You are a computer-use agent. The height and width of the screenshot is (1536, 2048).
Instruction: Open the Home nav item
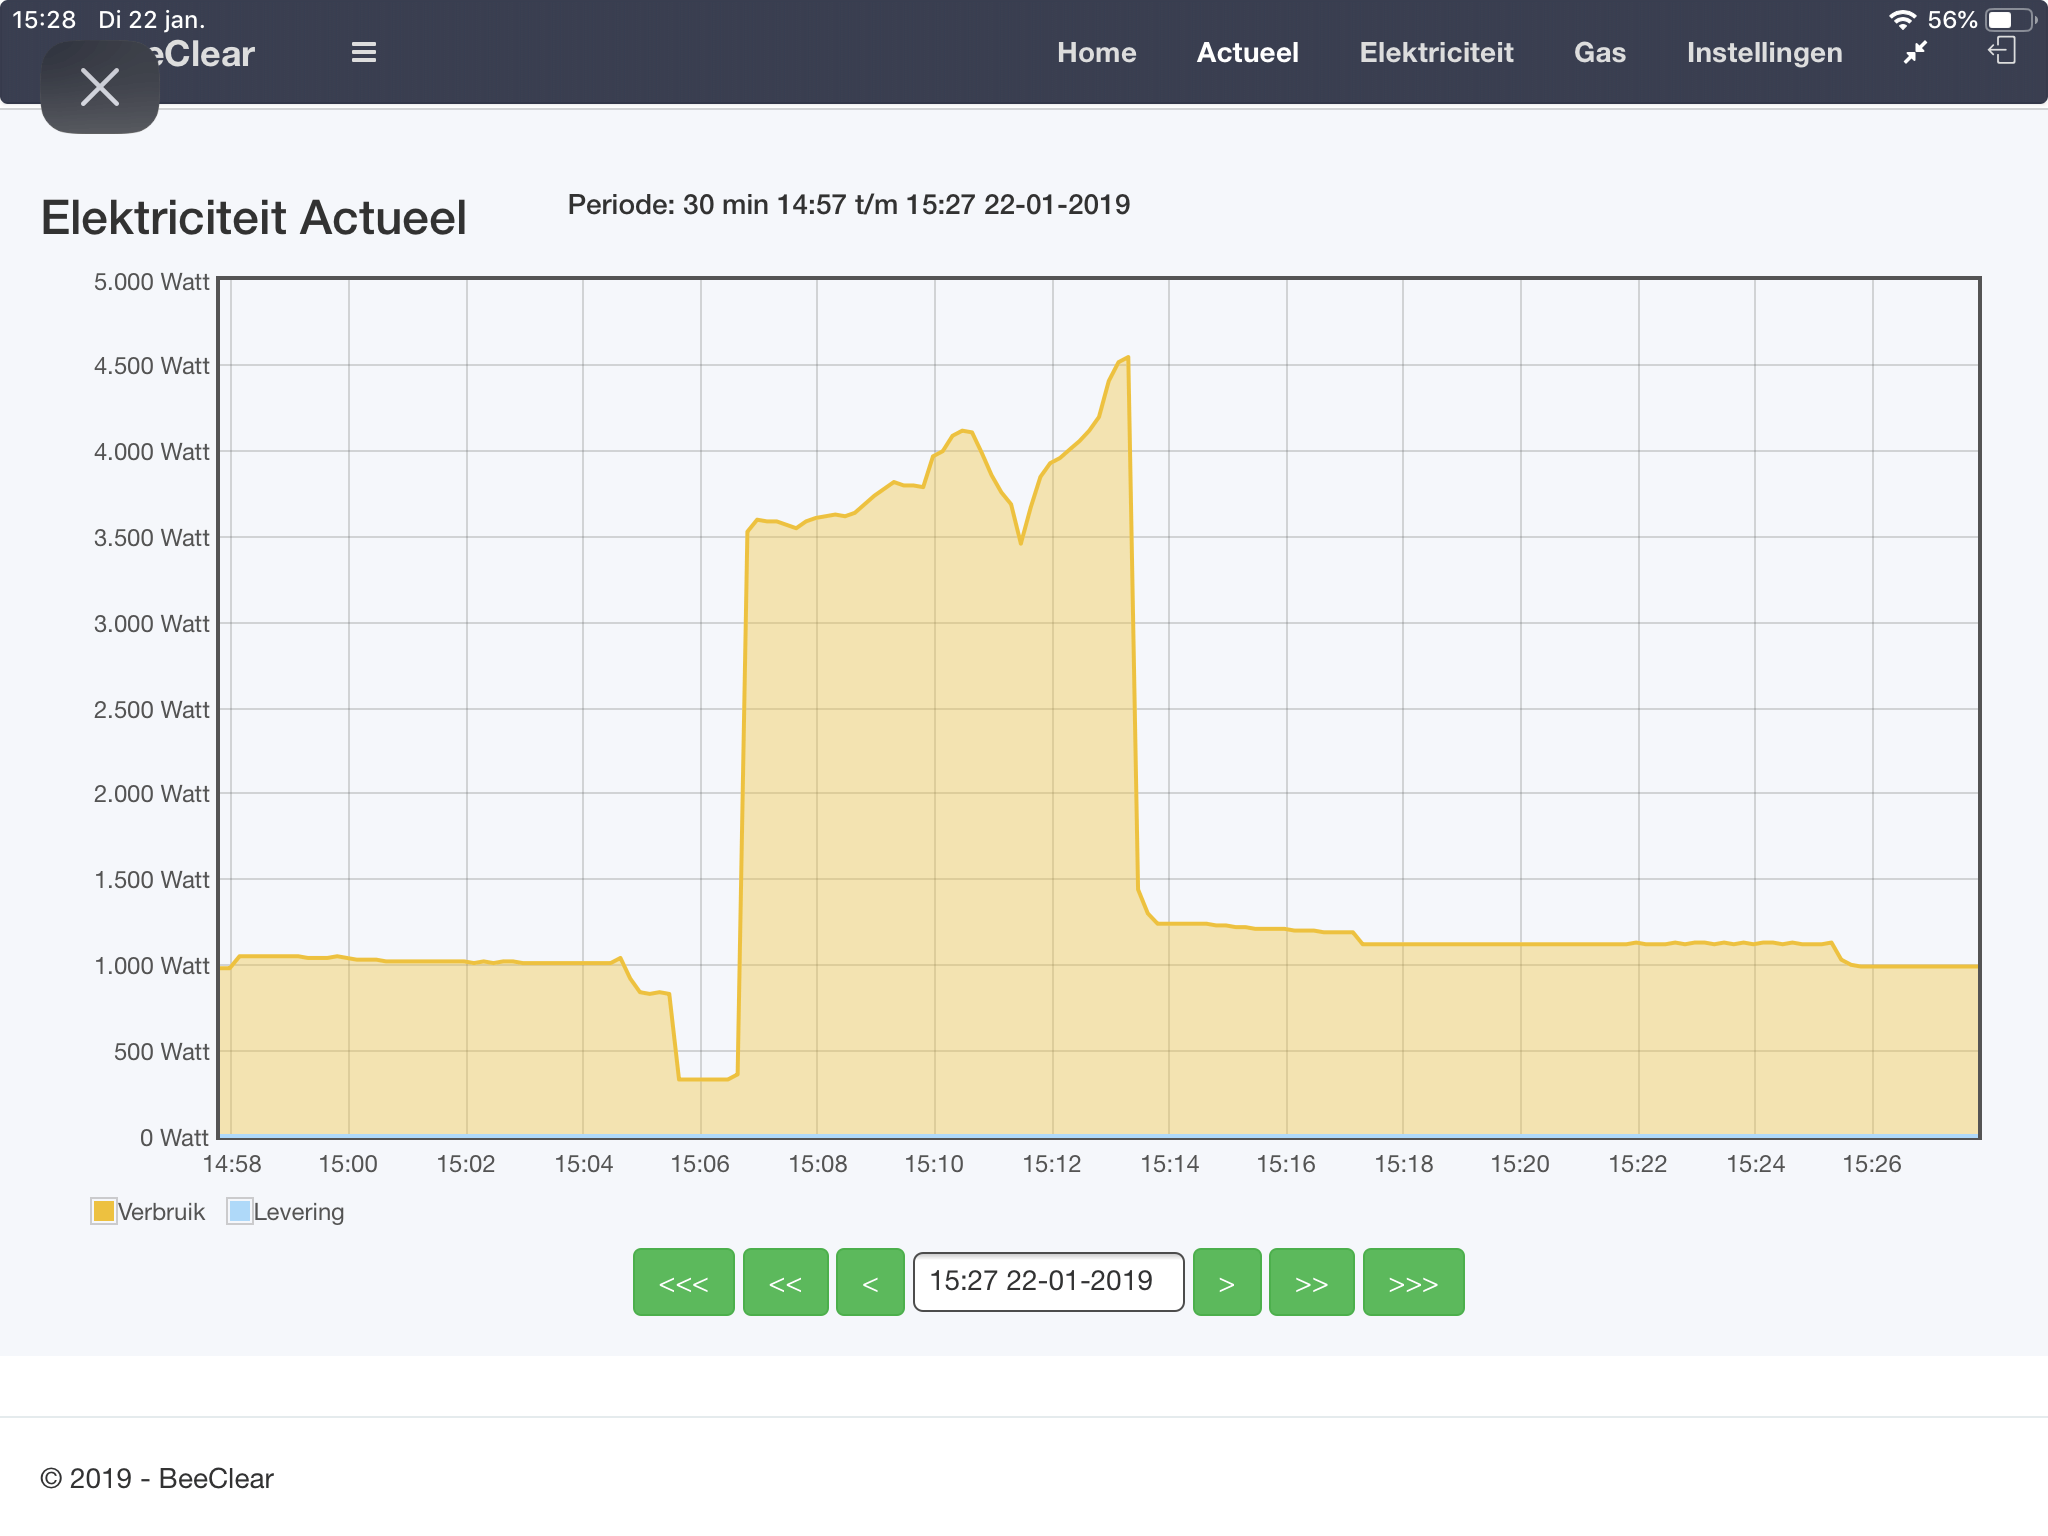point(1096,52)
